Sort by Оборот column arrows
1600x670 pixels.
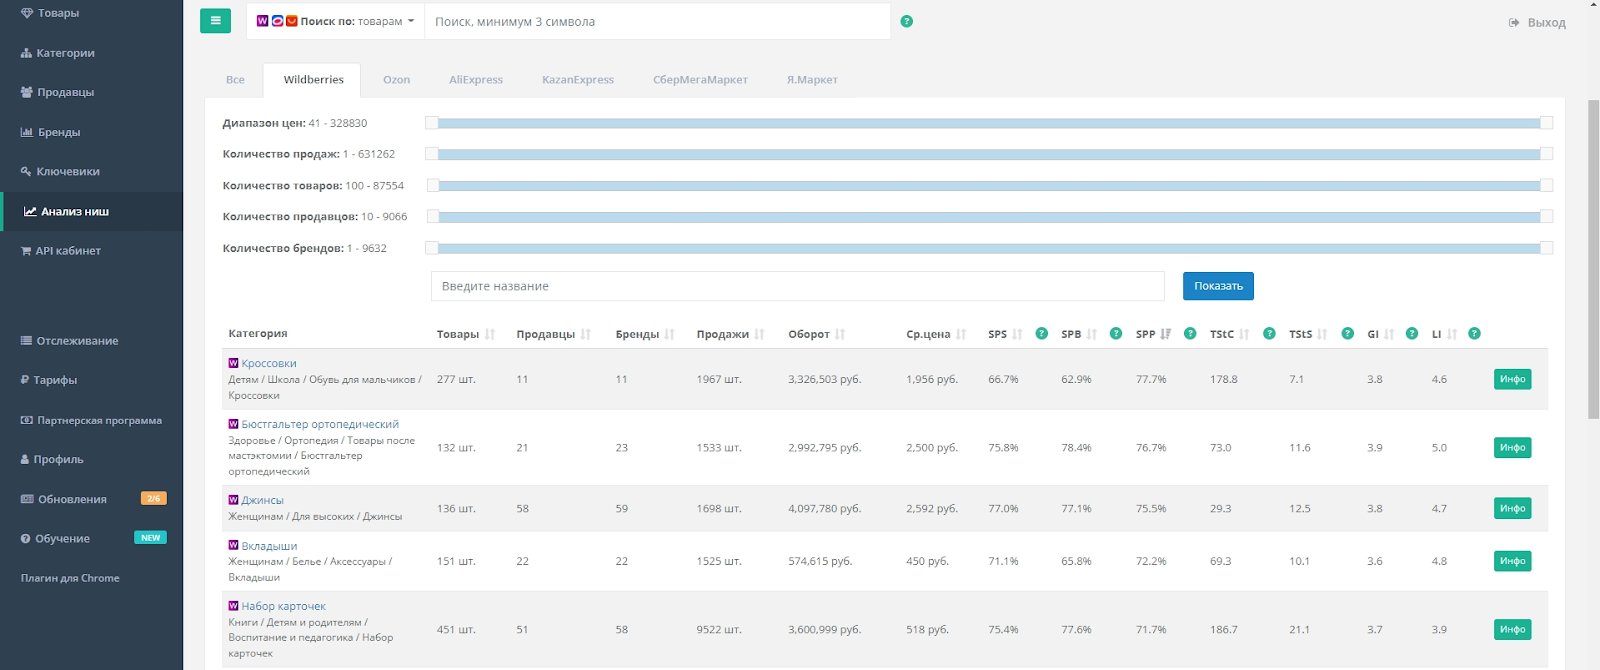coord(840,334)
